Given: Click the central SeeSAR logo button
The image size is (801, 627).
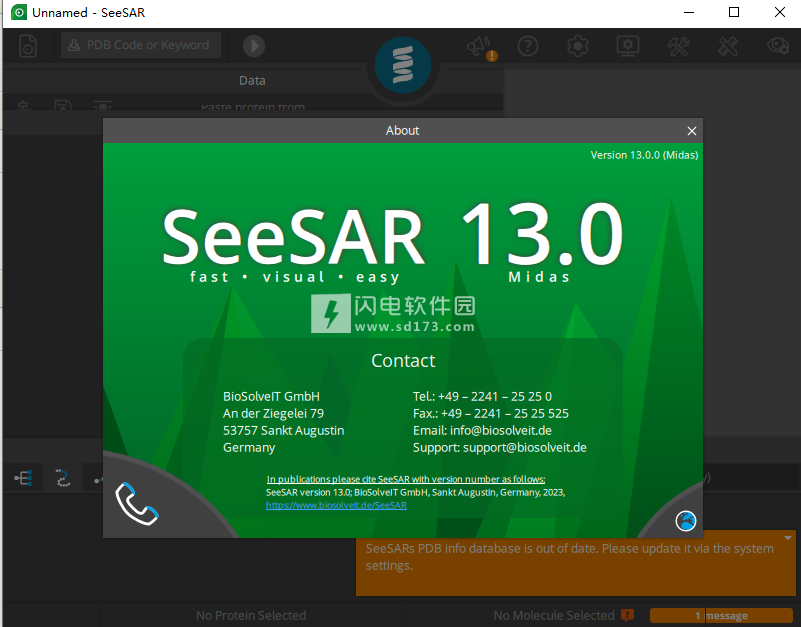Looking at the screenshot, I should (x=403, y=65).
